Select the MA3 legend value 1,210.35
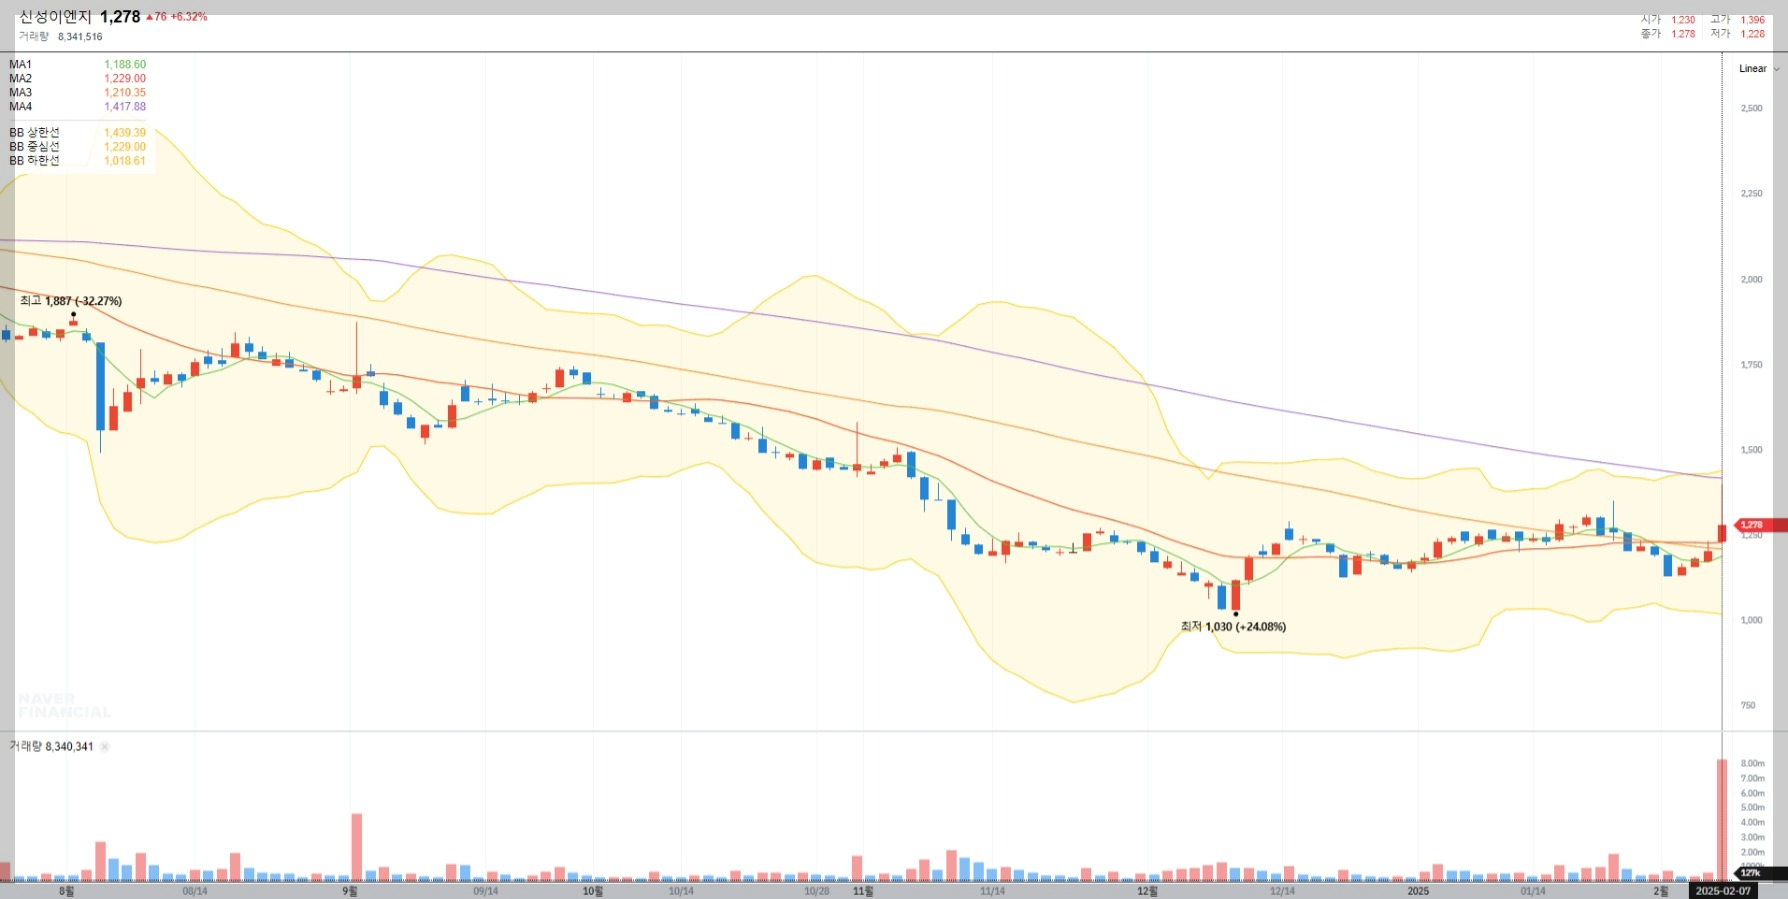Screen dimensions: 1788x899 pos(125,93)
